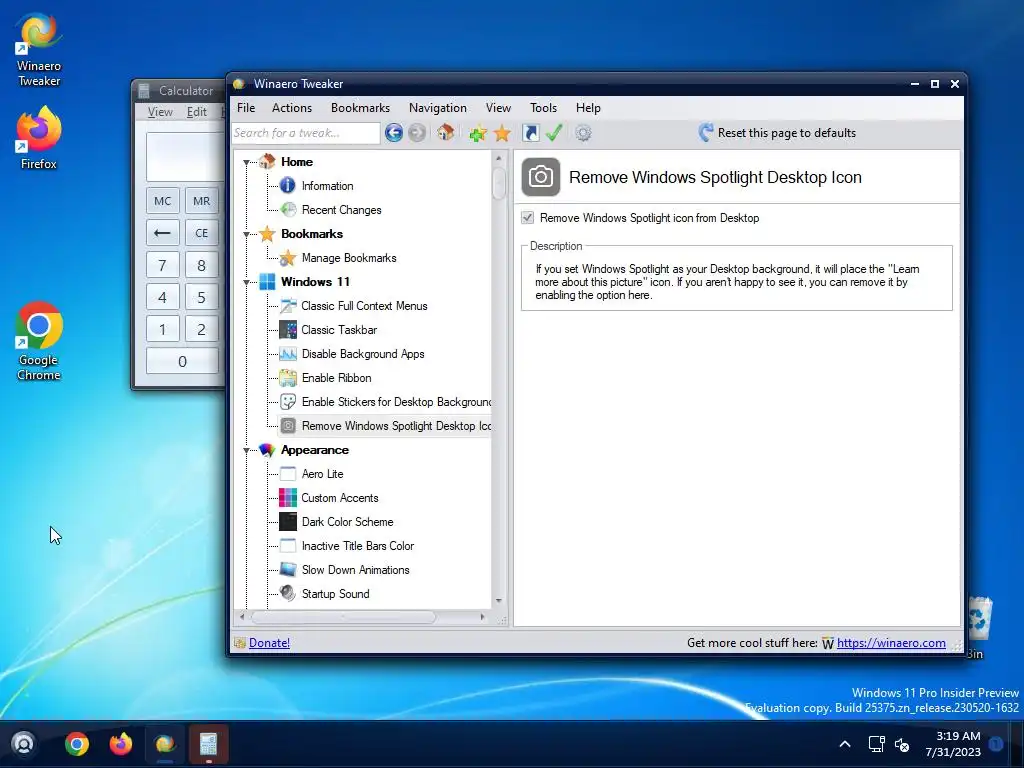Viewport: 1024px width, 768px height.
Task: Click the tree horizontal scrollbar right arrow
Action: (x=483, y=616)
